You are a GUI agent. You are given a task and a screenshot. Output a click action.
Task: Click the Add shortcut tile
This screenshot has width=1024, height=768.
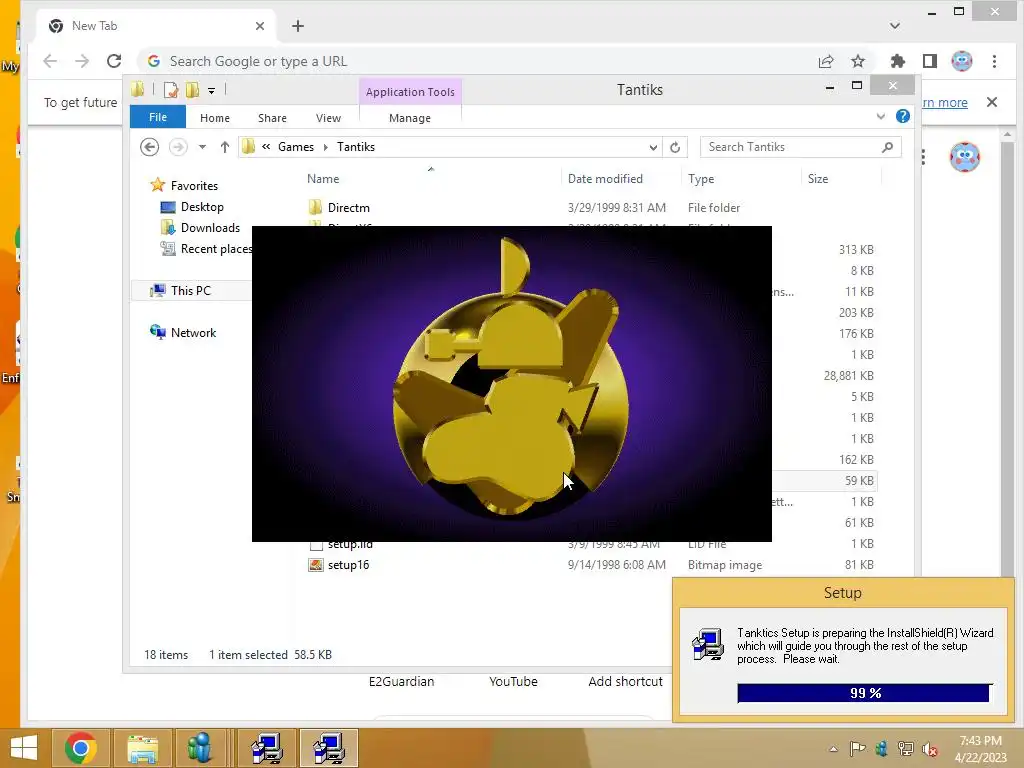[x=626, y=682]
